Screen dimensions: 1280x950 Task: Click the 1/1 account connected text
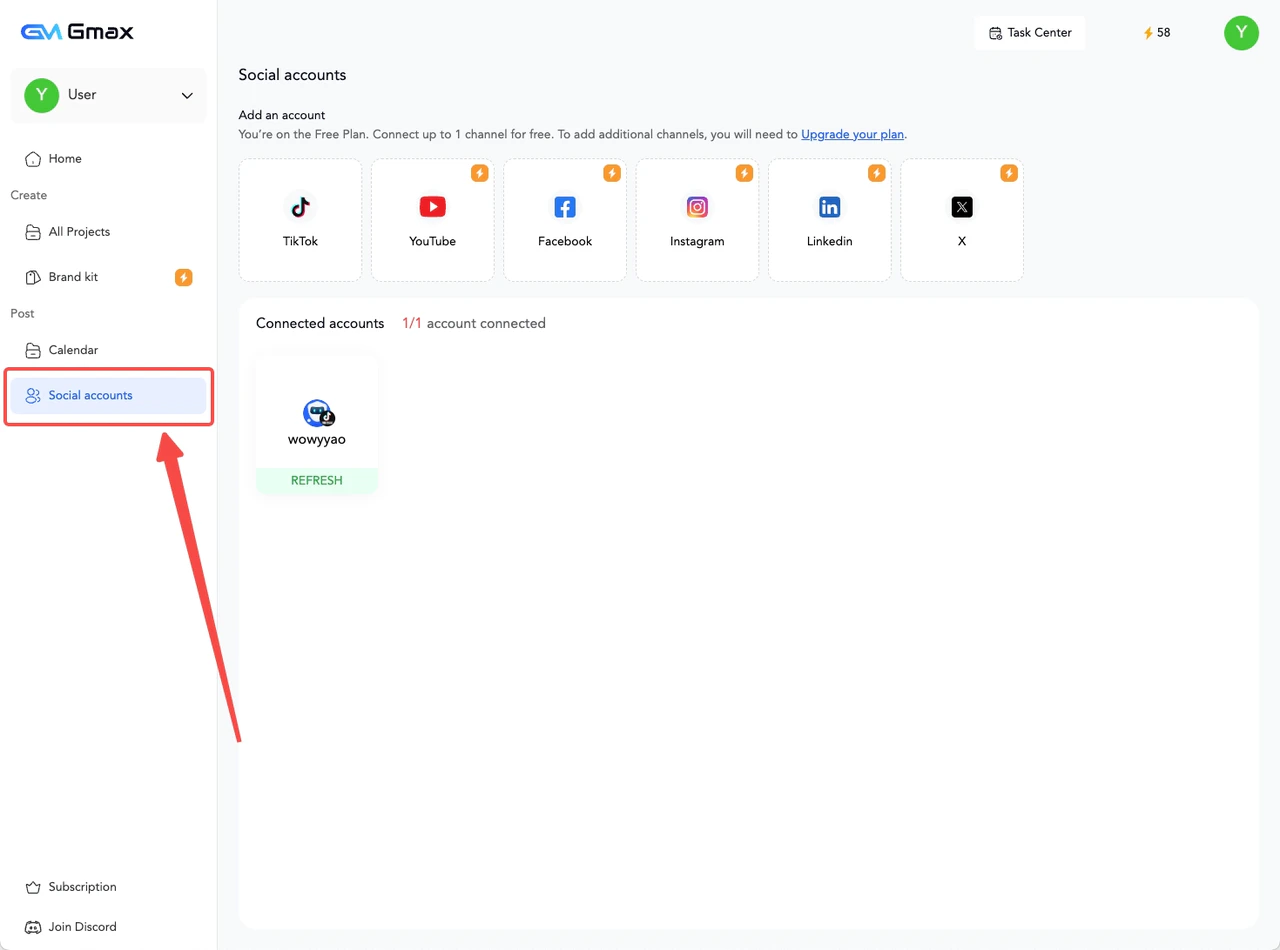click(x=474, y=324)
